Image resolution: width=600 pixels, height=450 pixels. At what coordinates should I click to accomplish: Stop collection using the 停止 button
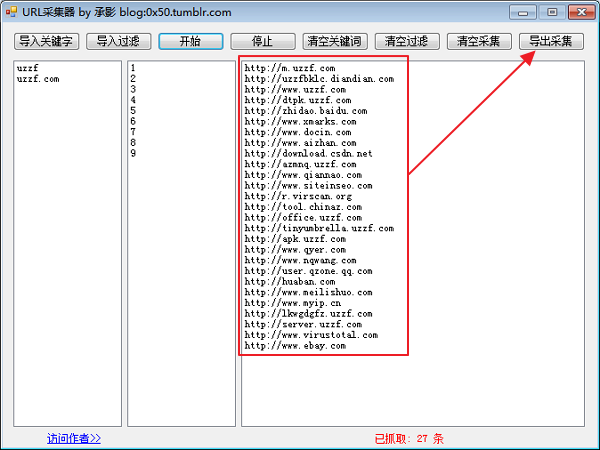263,41
